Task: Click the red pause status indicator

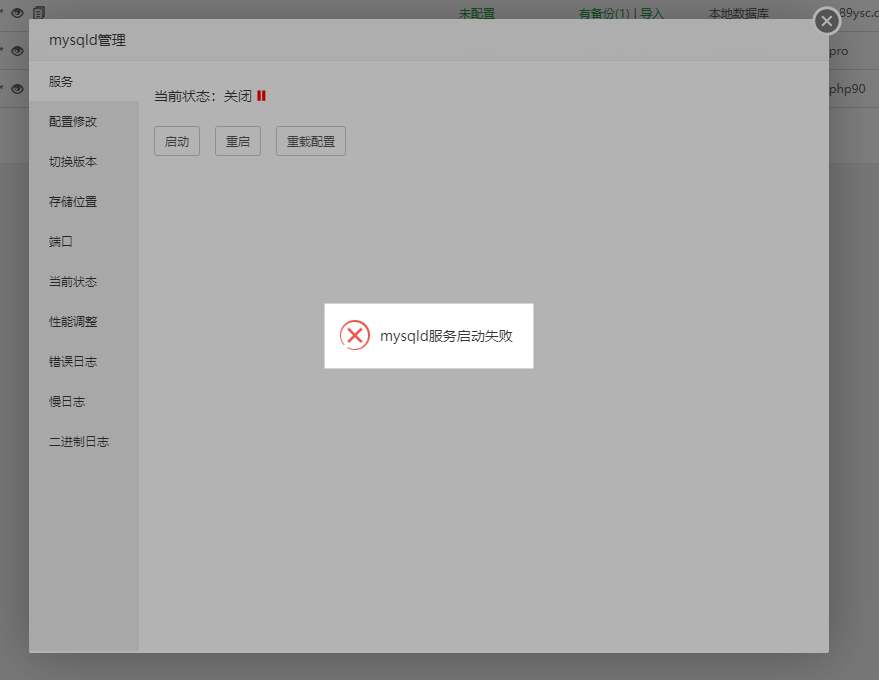Action: tap(261, 96)
